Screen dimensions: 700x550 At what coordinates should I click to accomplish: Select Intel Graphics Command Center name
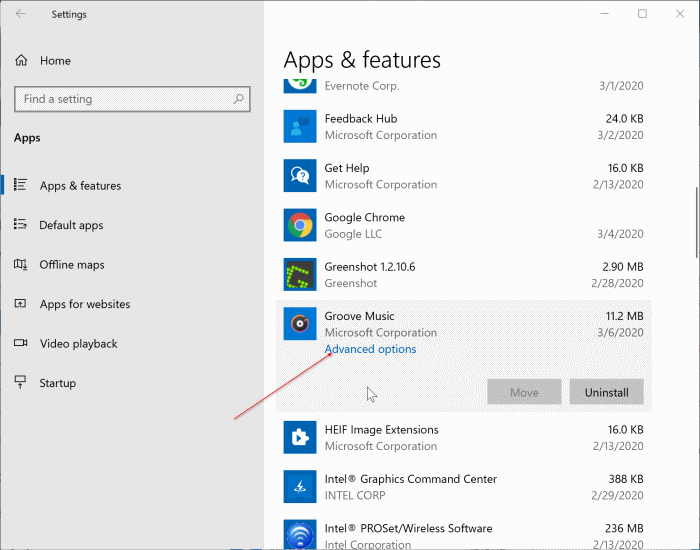(411, 479)
